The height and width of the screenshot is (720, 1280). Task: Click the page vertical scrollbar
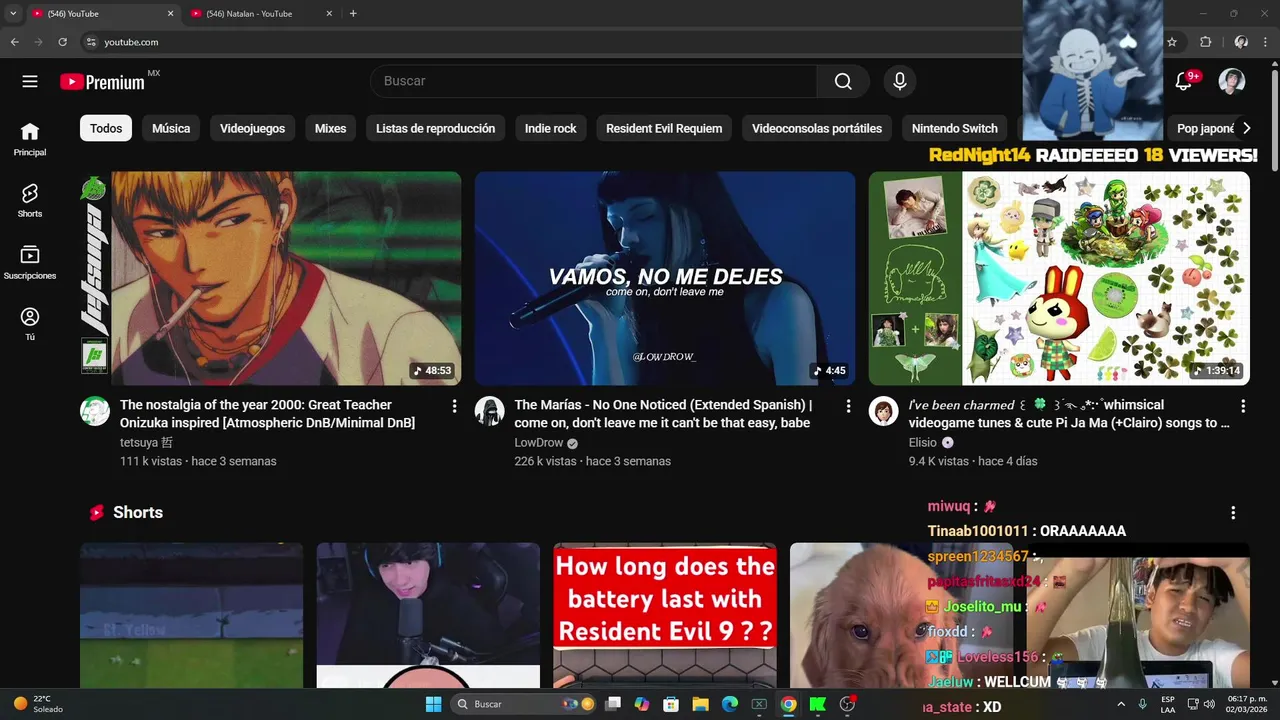coord(1275,120)
